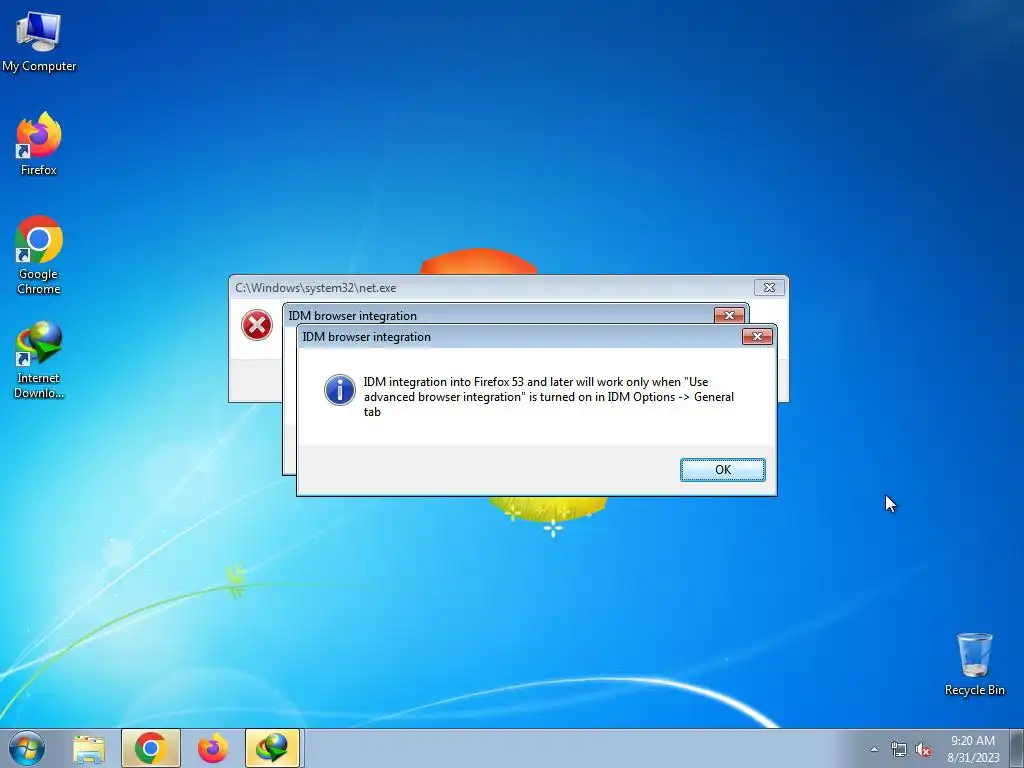This screenshot has width=1024, height=768.
Task: Click the Show desktop strip
Action: pos(1018,748)
